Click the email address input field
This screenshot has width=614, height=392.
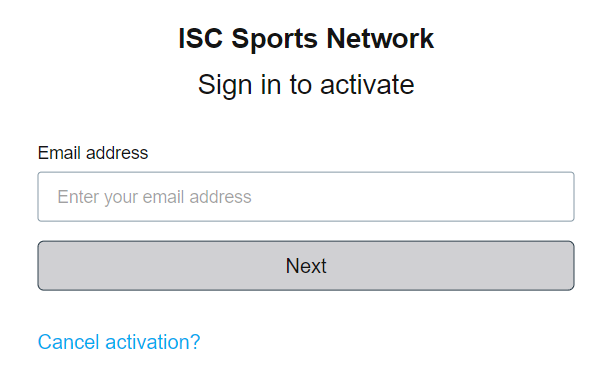306,197
